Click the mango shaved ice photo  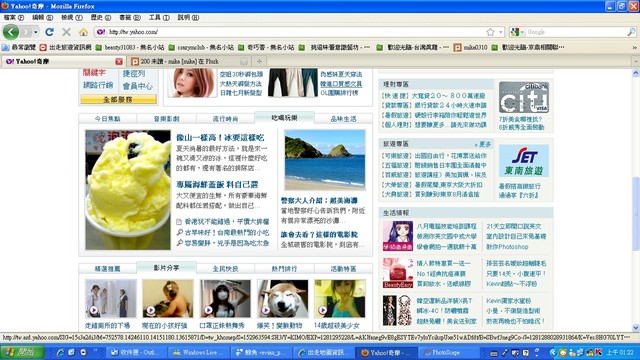128,190
